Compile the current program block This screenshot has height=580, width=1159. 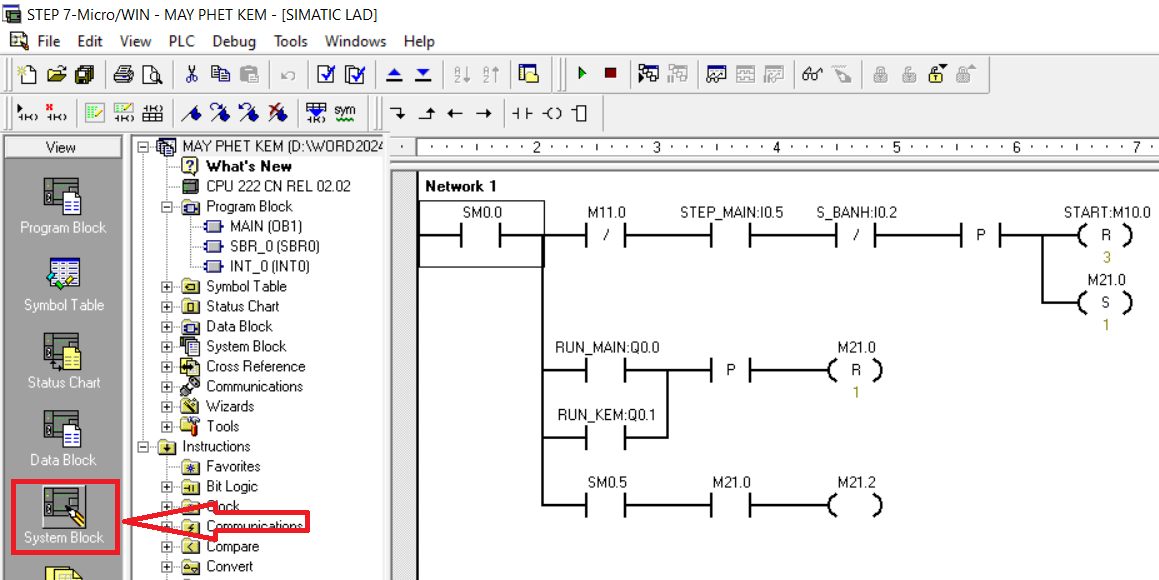(326, 74)
